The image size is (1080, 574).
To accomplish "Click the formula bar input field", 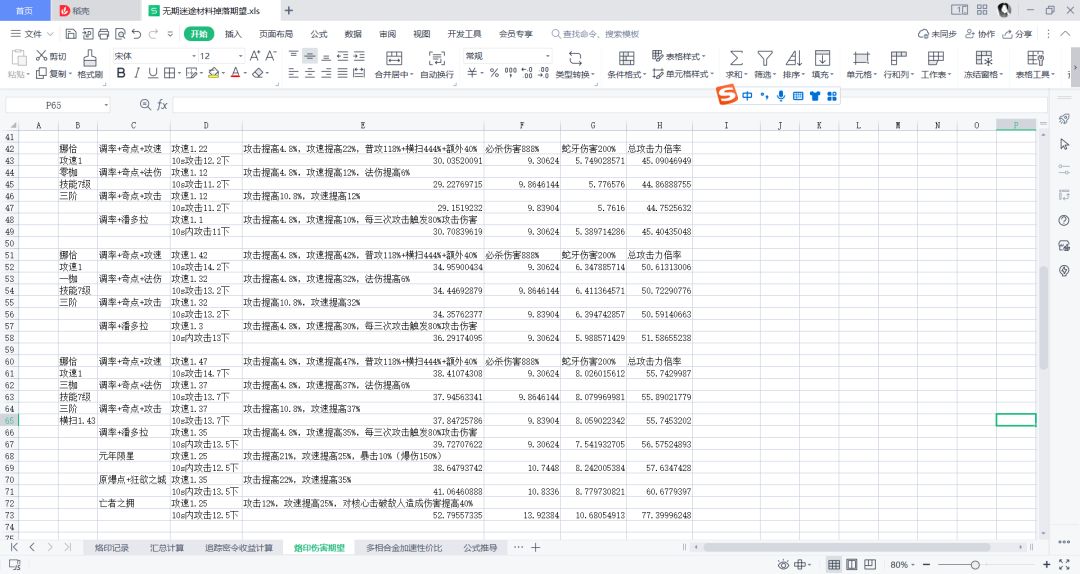I will point(609,105).
